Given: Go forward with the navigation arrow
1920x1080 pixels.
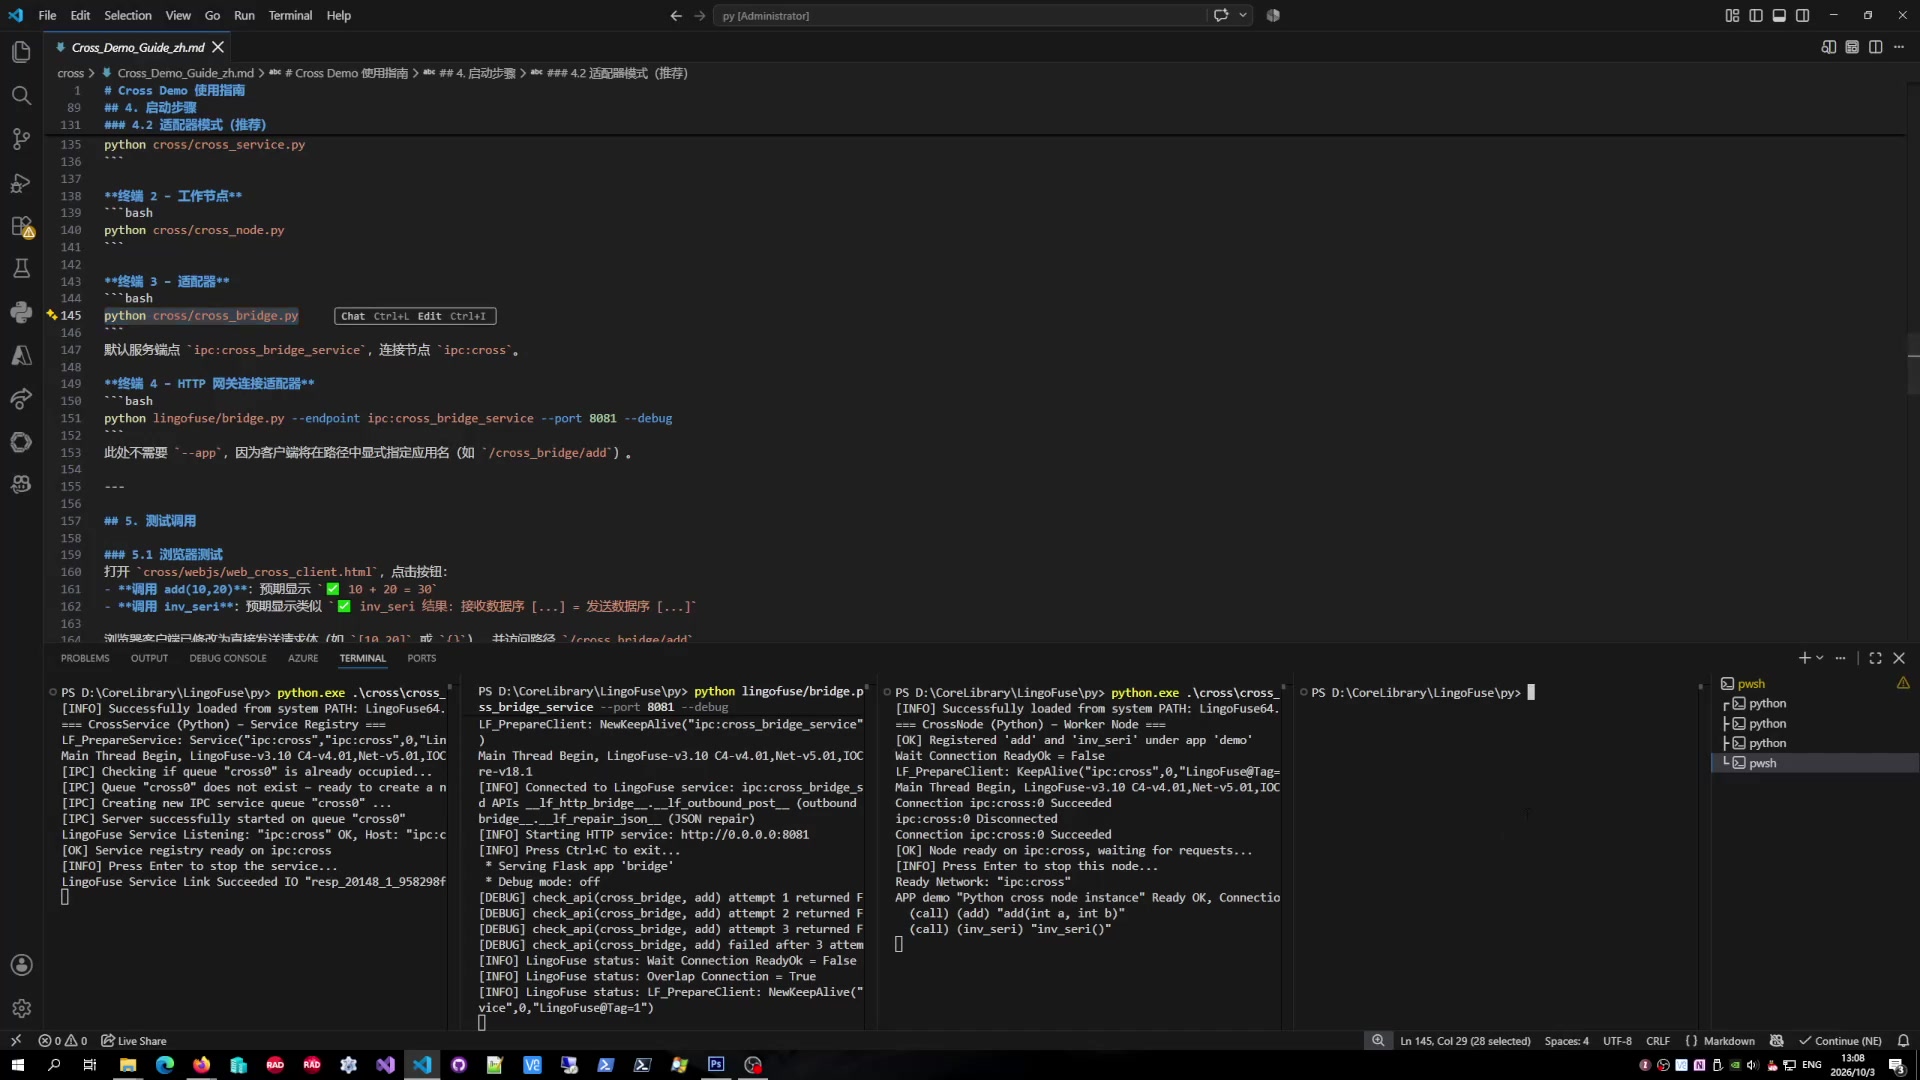Looking at the screenshot, I should pyautogui.click(x=699, y=15).
